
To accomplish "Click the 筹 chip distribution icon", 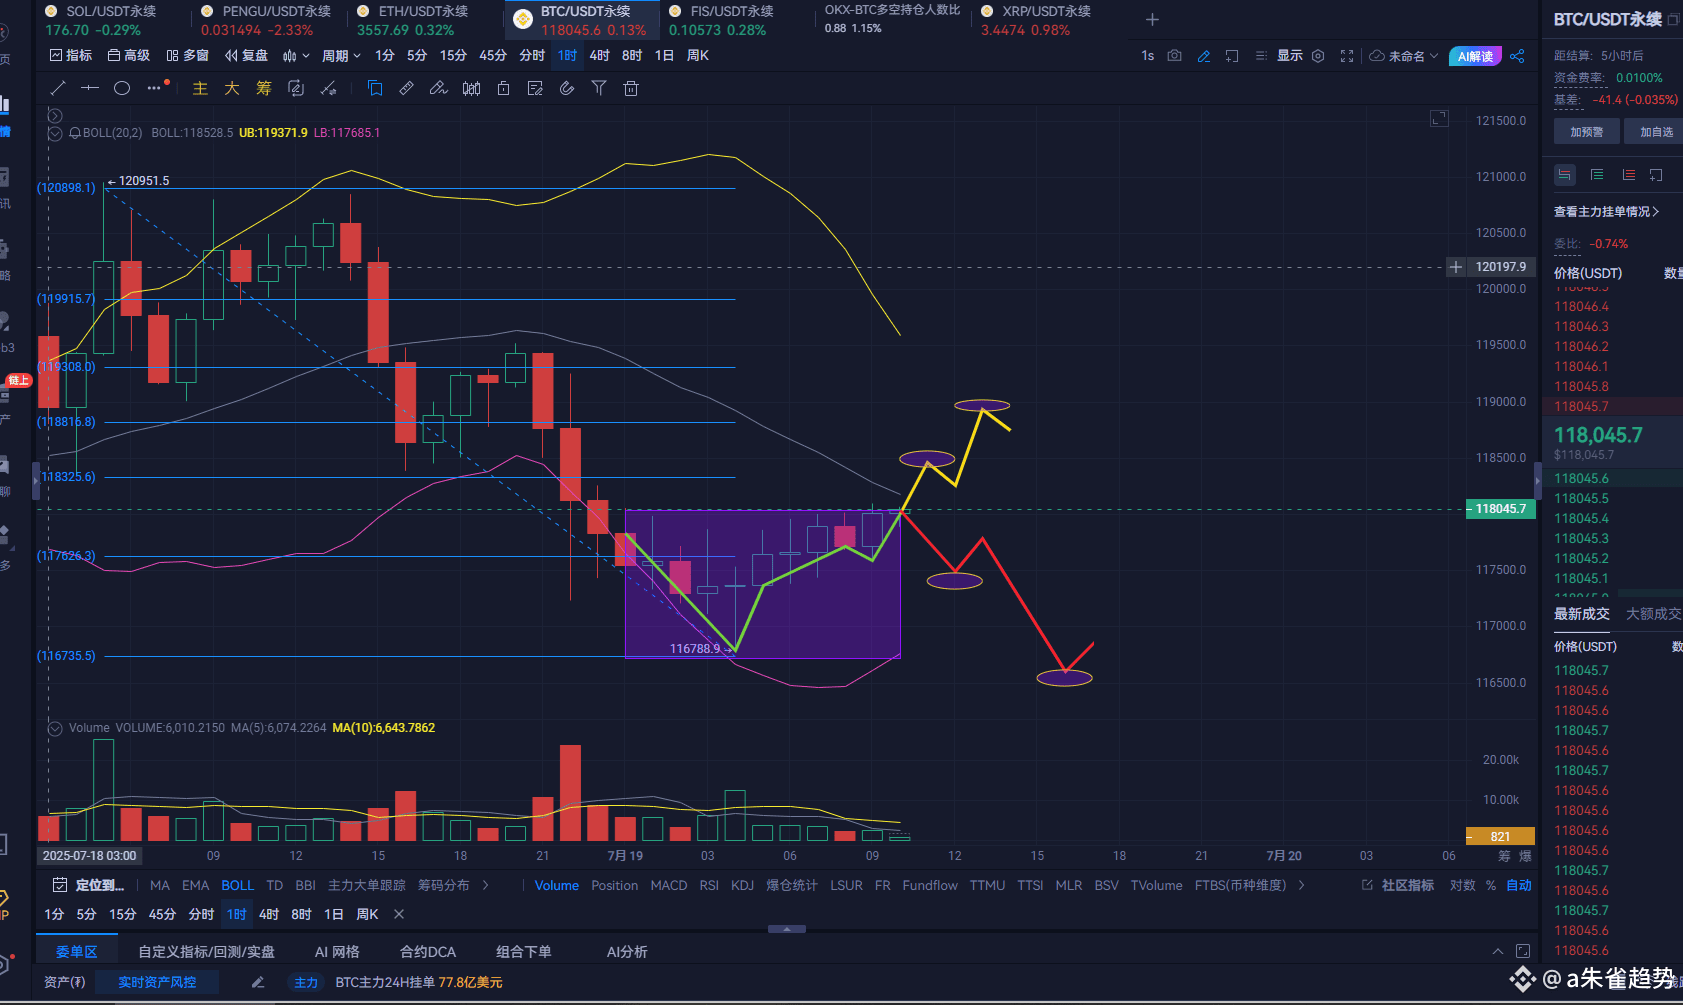I will (264, 88).
